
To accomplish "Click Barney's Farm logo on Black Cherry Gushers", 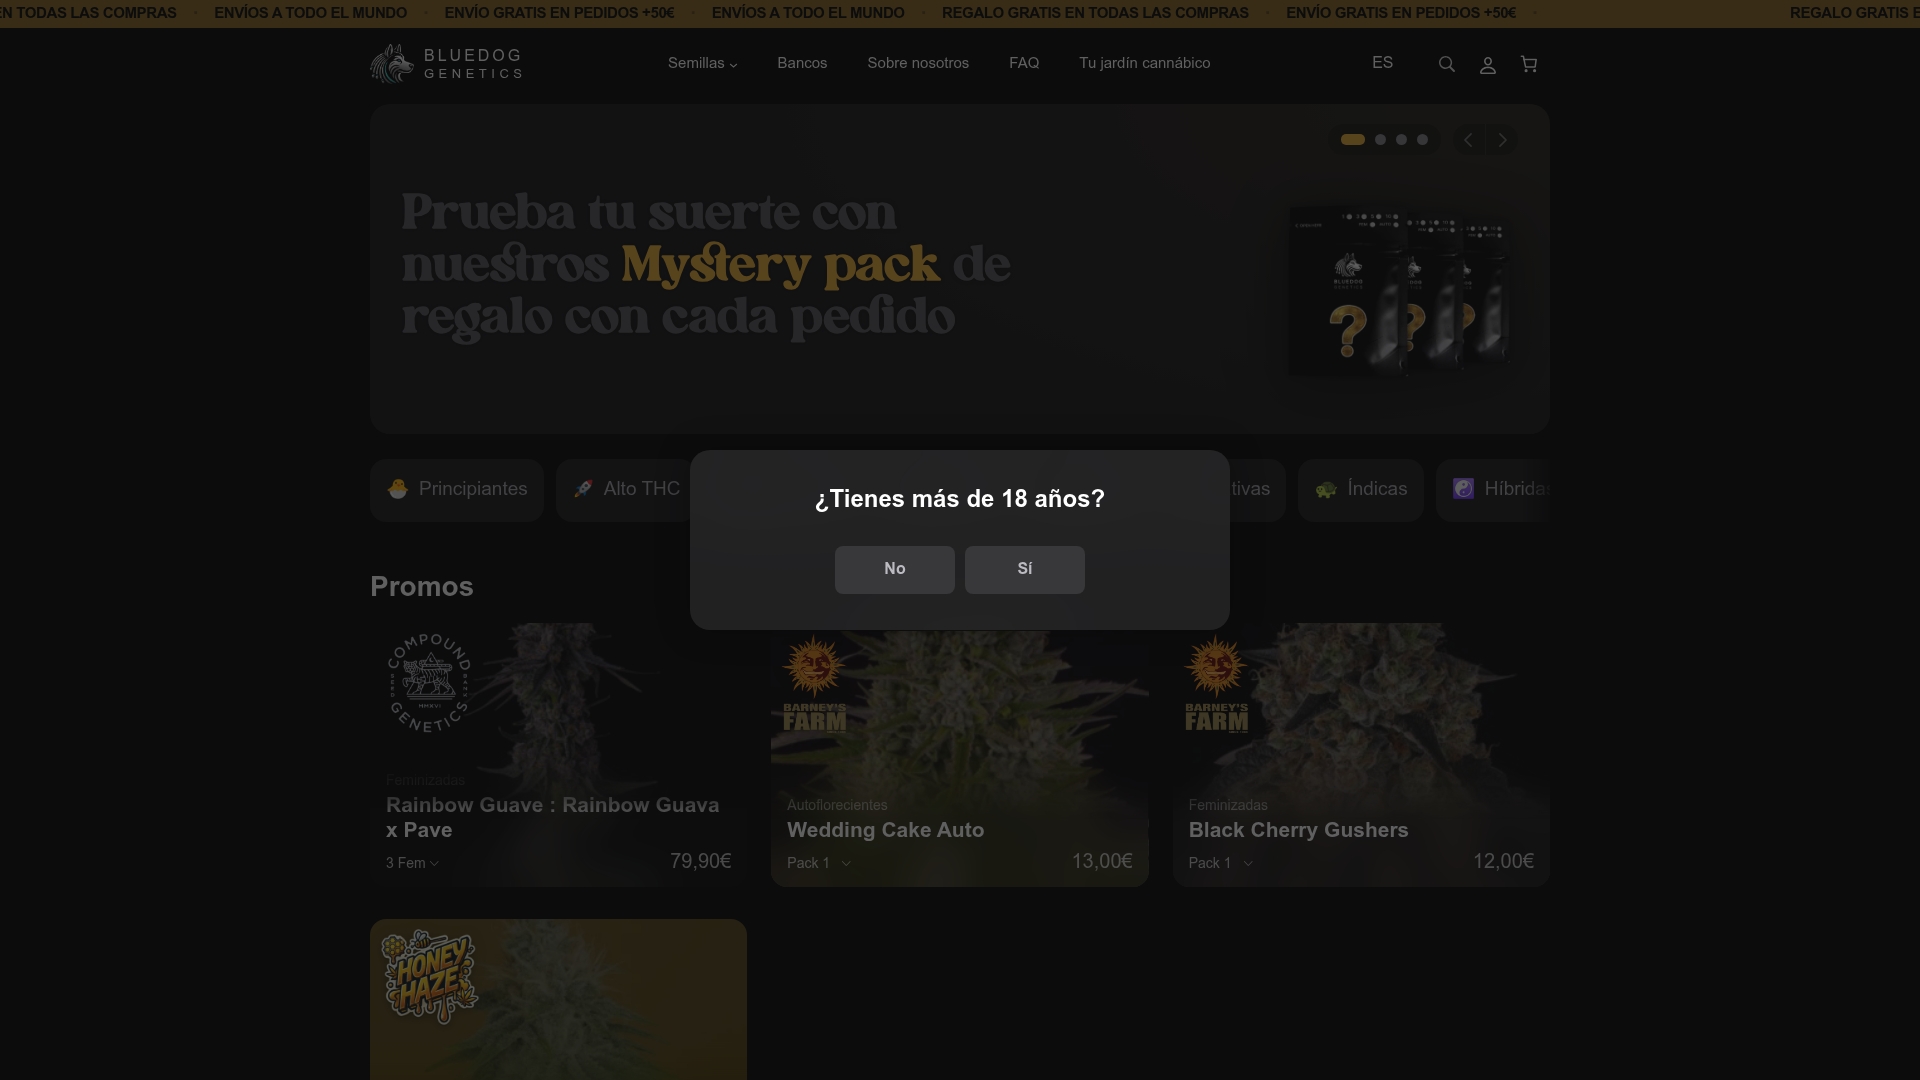I will point(1217,684).
